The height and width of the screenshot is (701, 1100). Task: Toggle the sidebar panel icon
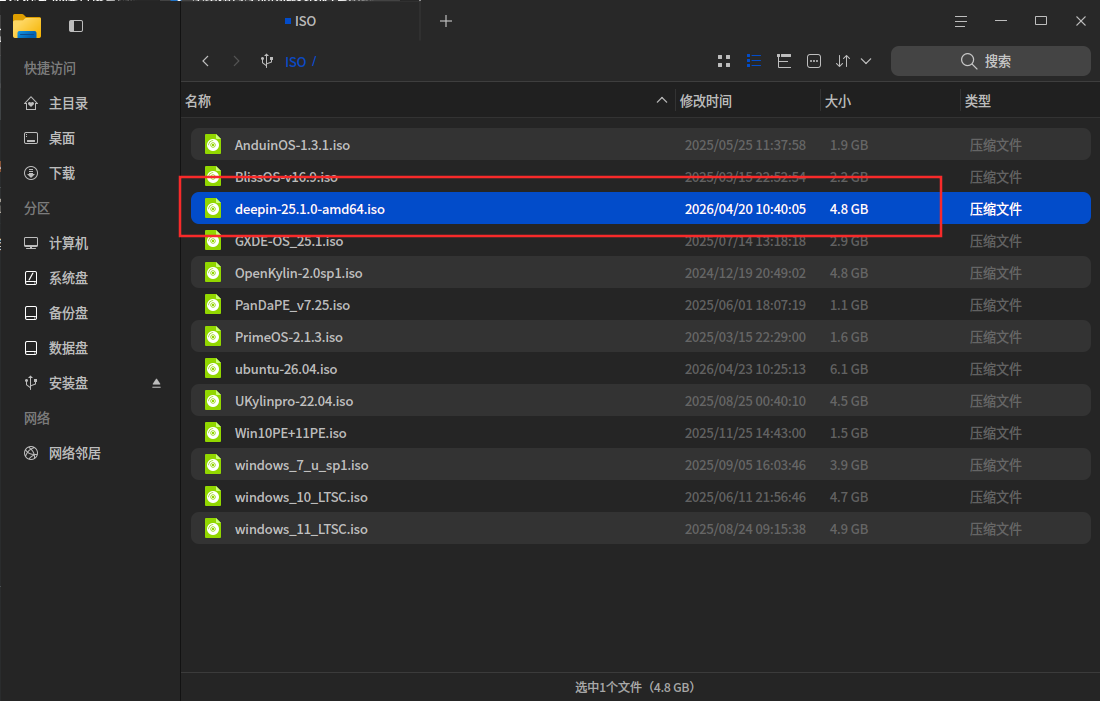tap(76, 26)
